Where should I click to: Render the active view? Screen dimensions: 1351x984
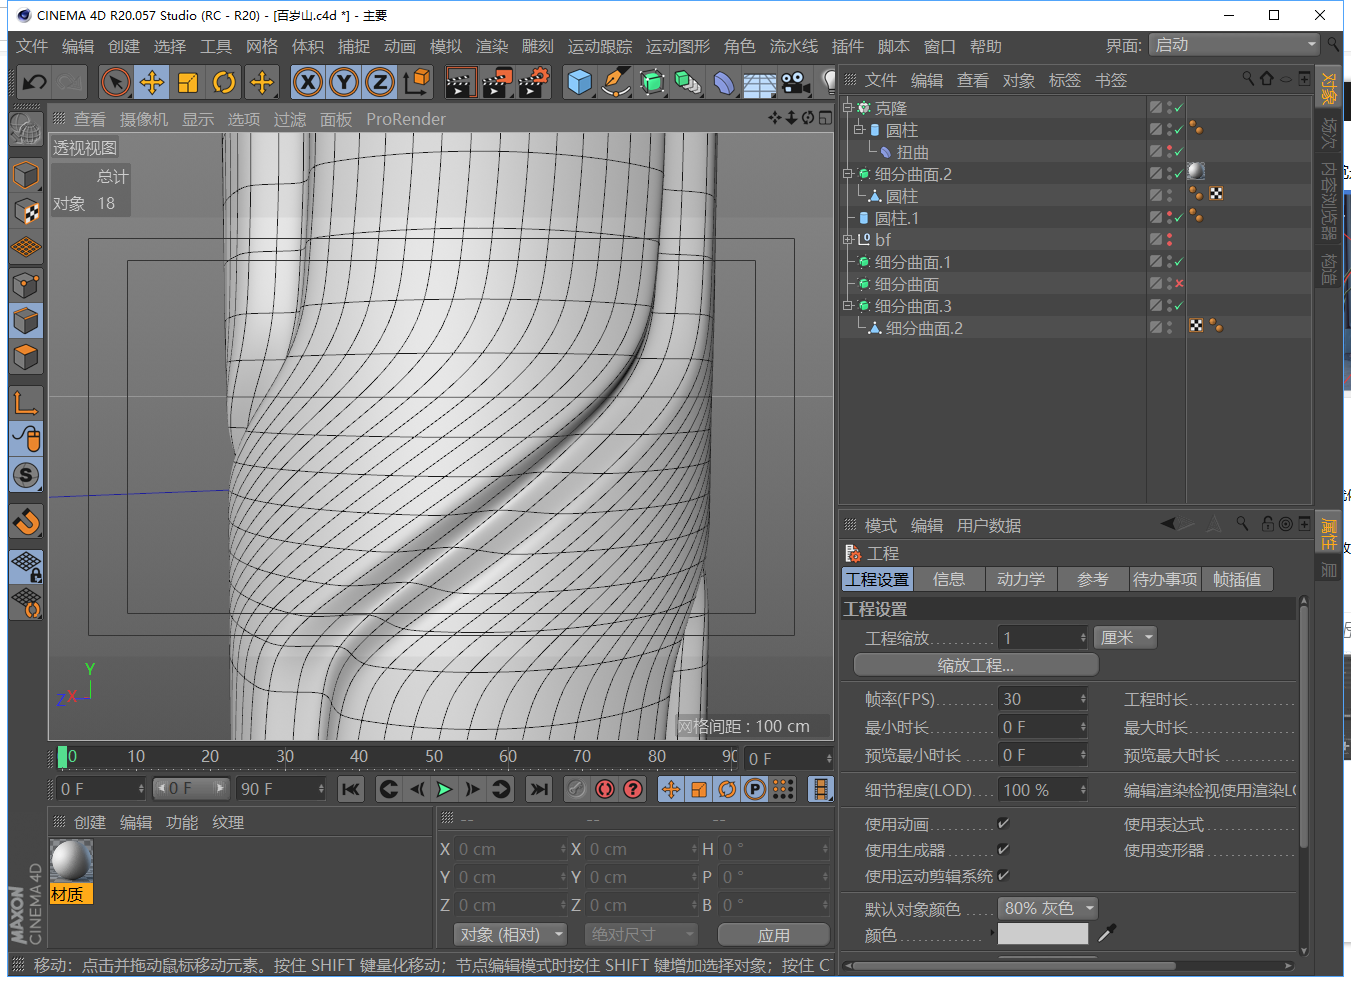460,82
